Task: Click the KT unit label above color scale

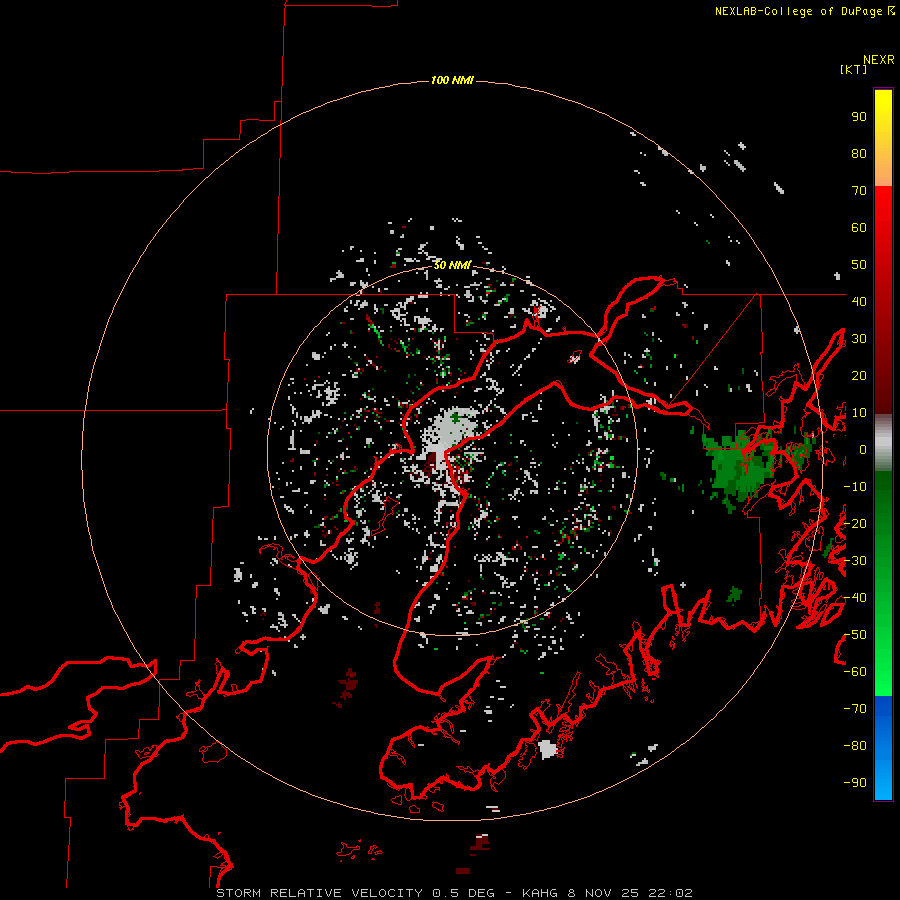Action: click(x=853, y=69)
